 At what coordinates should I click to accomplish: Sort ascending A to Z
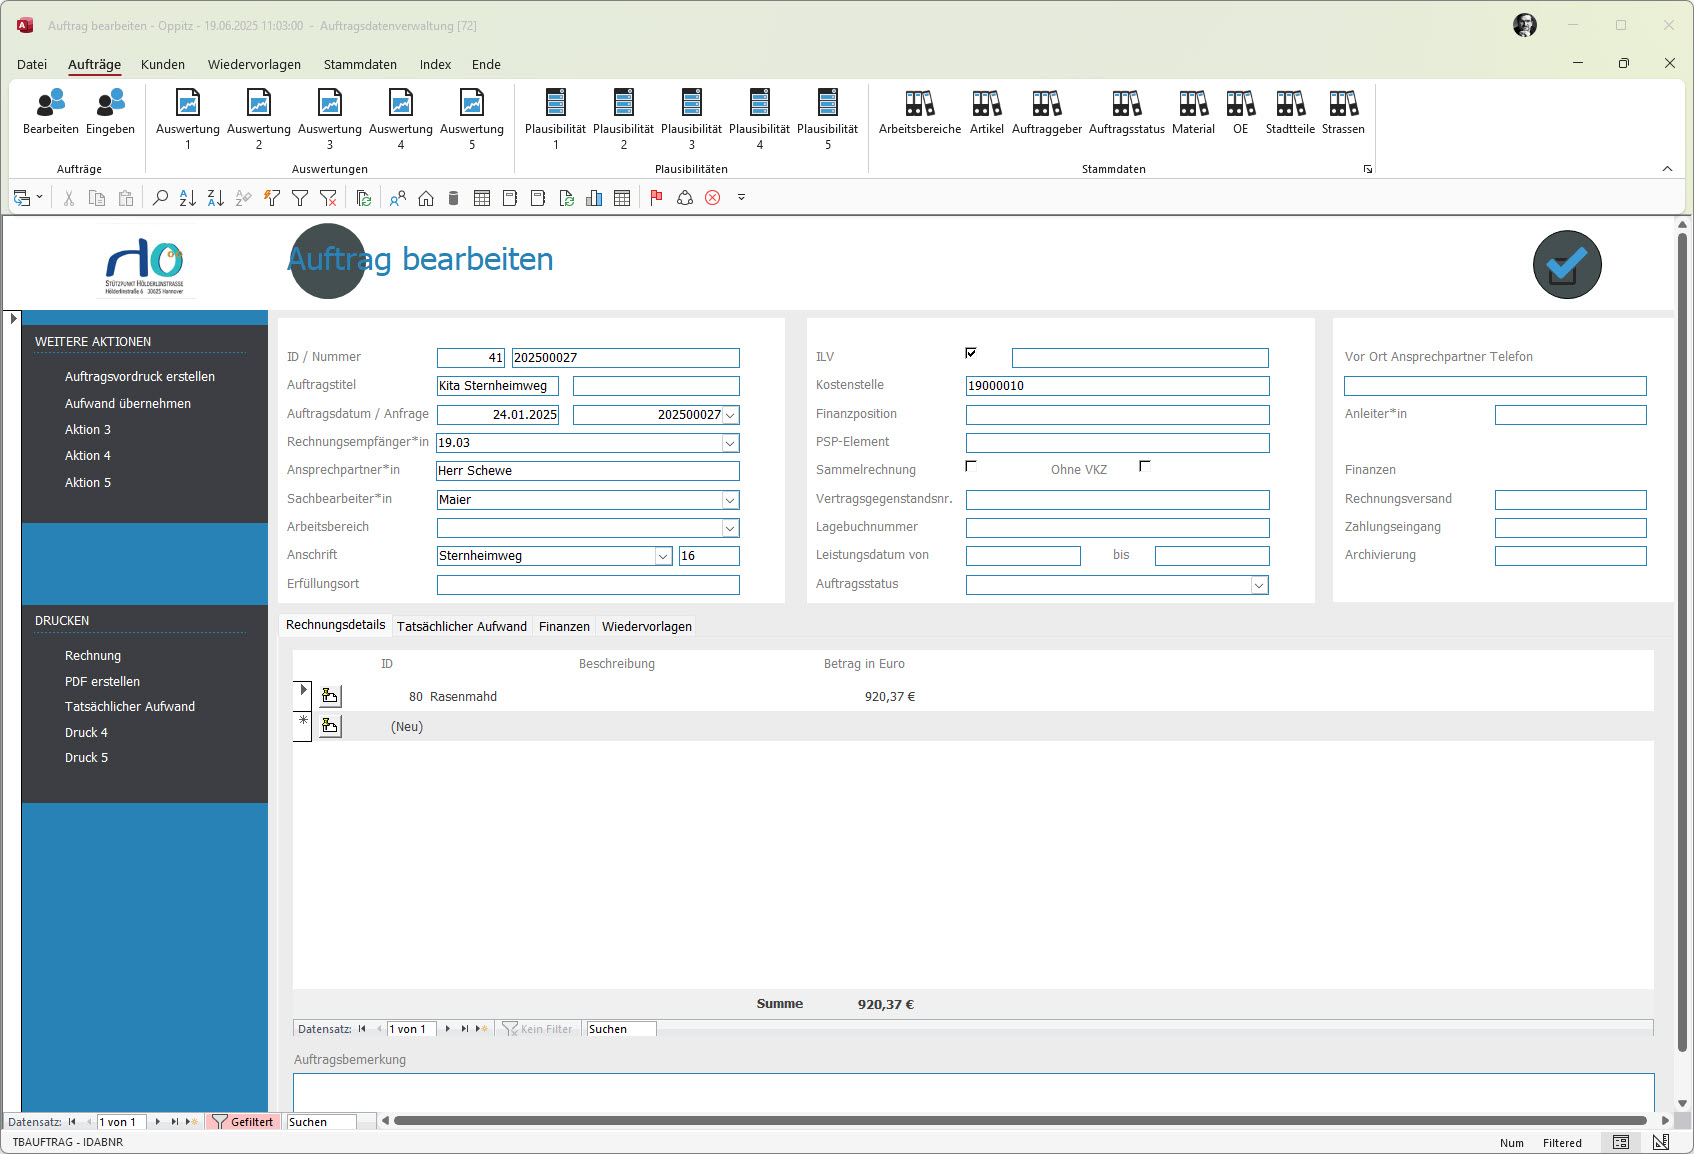[187, 198]
